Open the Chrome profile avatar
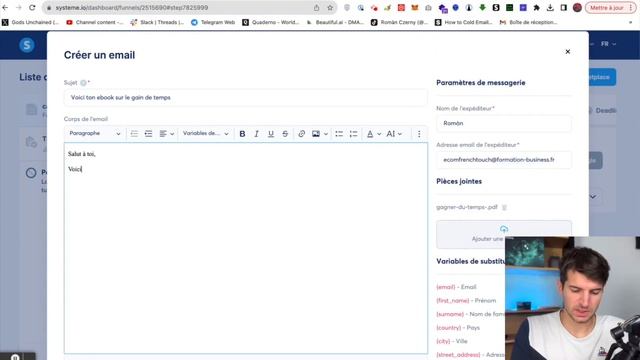This screenshot has height=360, width=640. tap(577, 7)
